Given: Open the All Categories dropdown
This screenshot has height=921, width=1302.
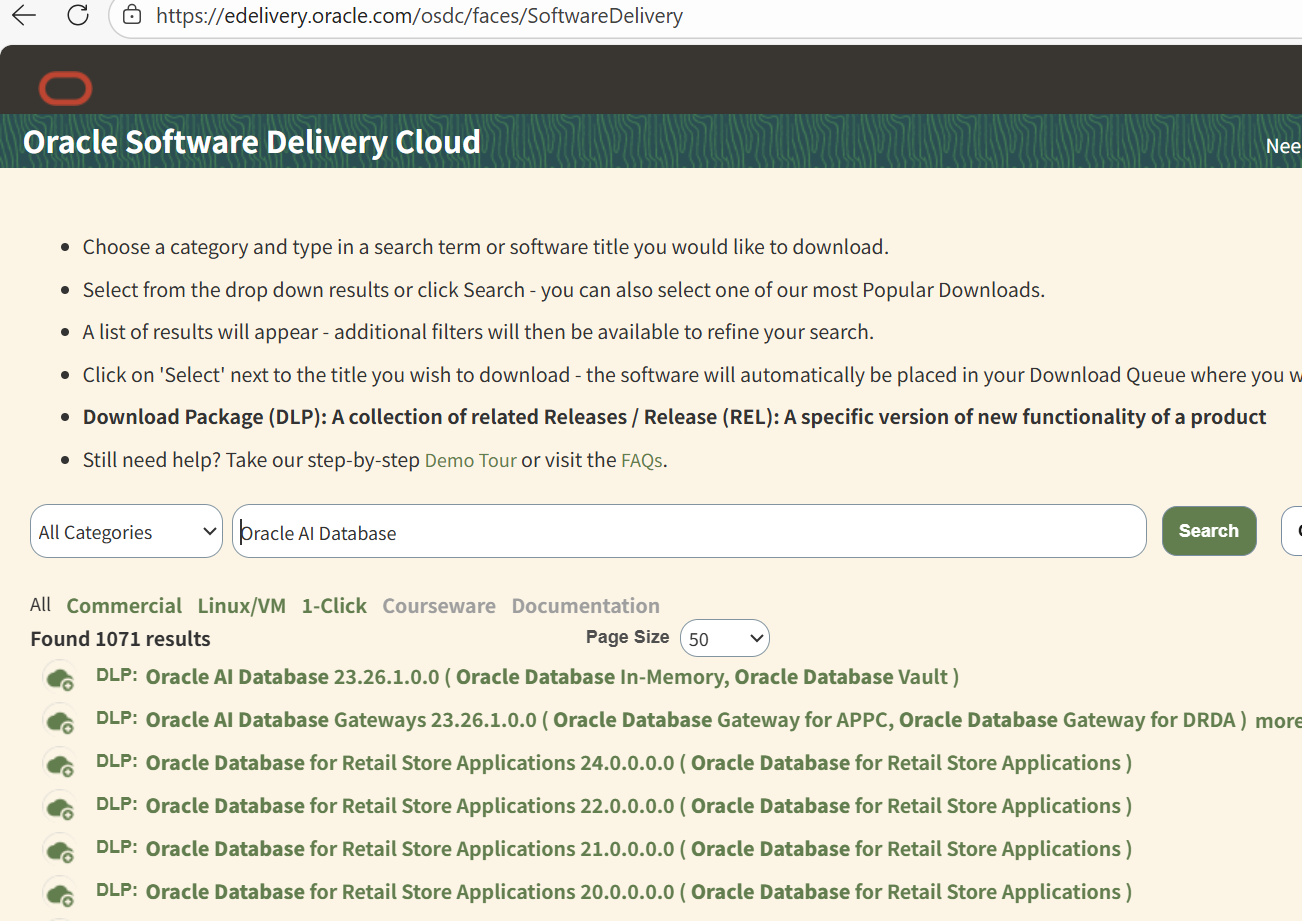Looking at the screenshot, I should coord(126,531).
